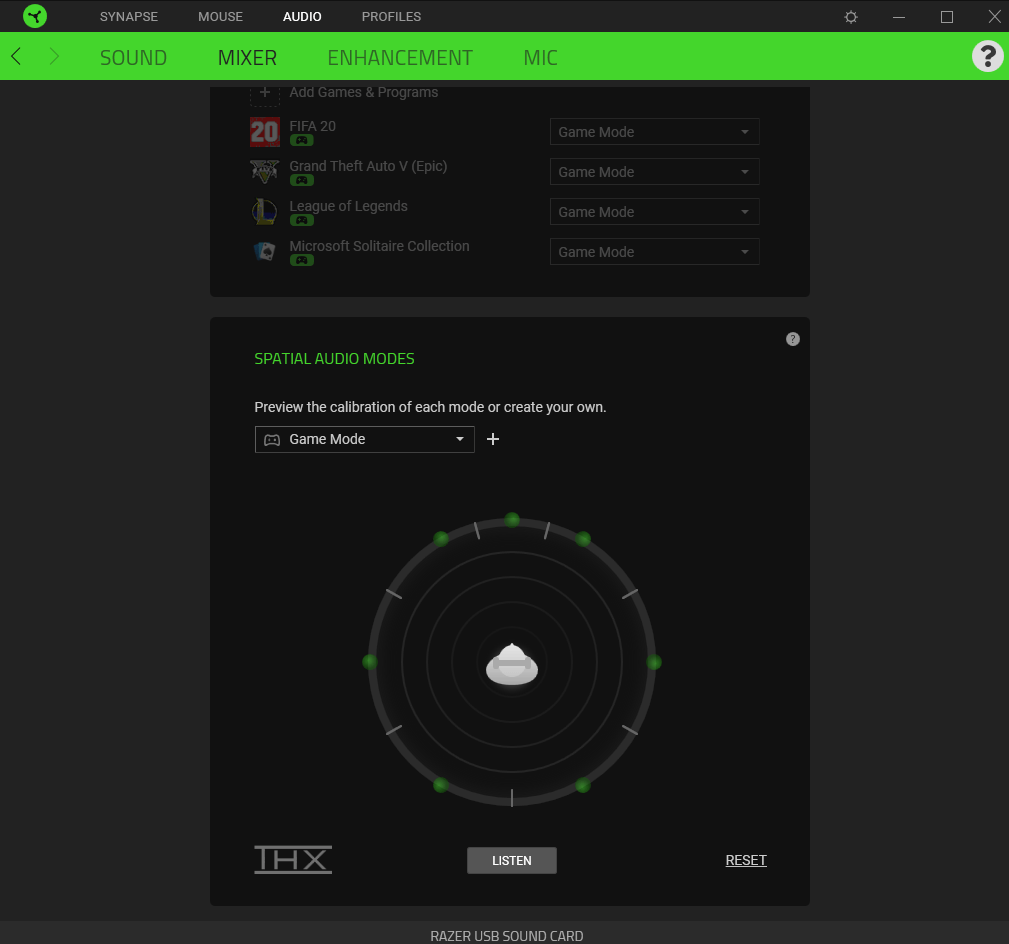
Task: Open FIFA 20 audio mode dropdown
Action: coord(654,132)
